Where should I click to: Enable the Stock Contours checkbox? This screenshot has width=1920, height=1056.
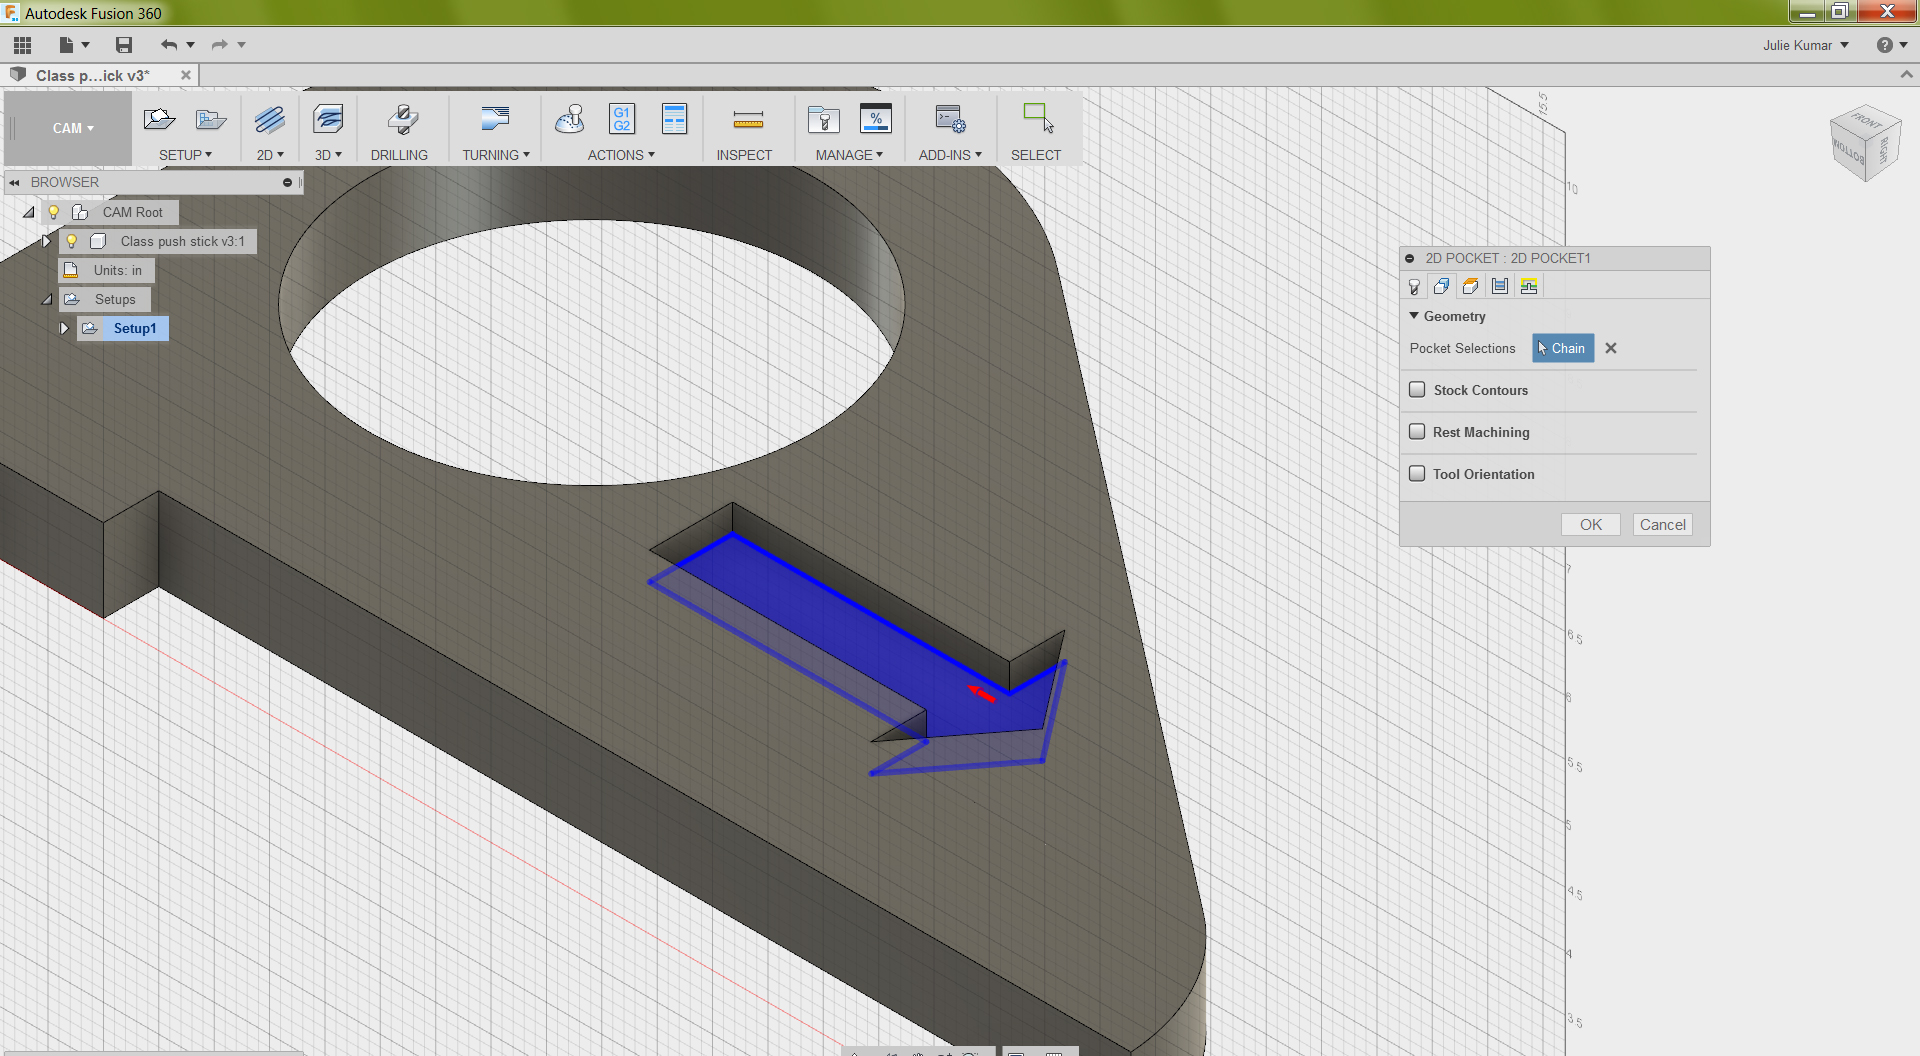pos(1417,389)
